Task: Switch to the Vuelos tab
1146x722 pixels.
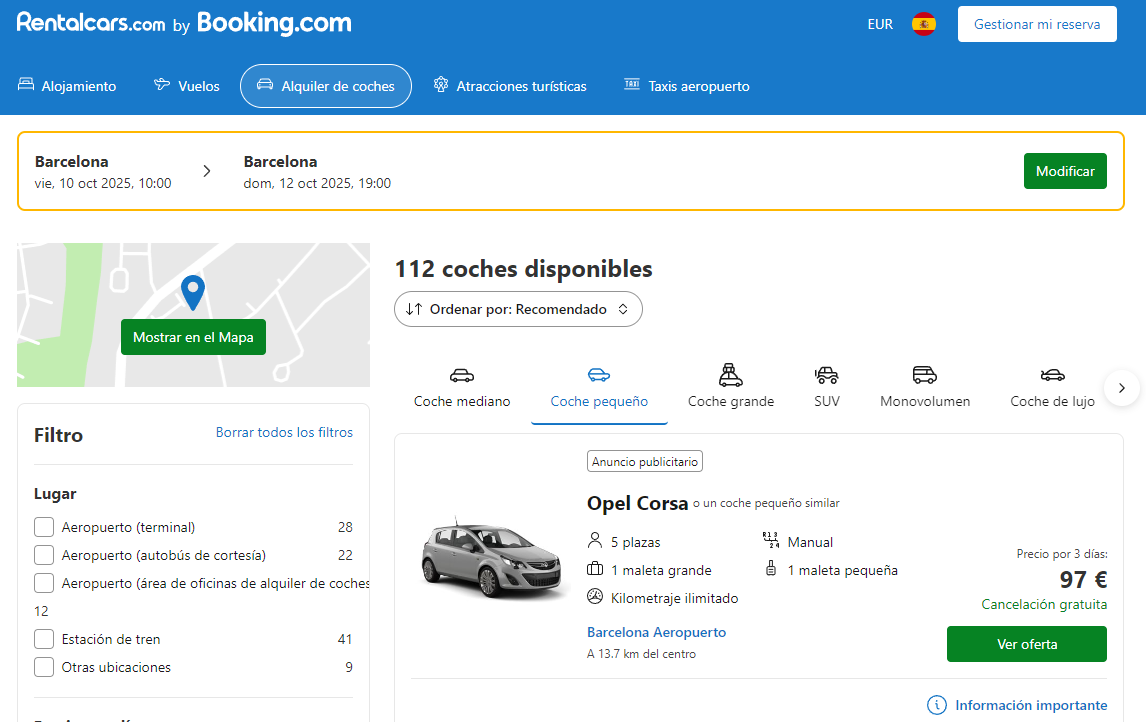Action: point(186,85)
